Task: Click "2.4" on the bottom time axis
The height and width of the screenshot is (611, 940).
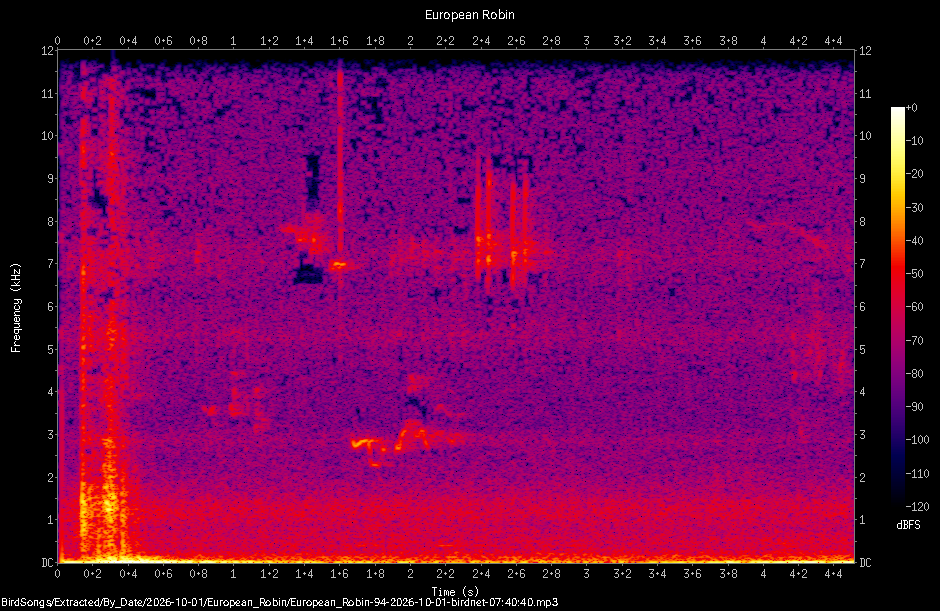Action: pos(481,574)
